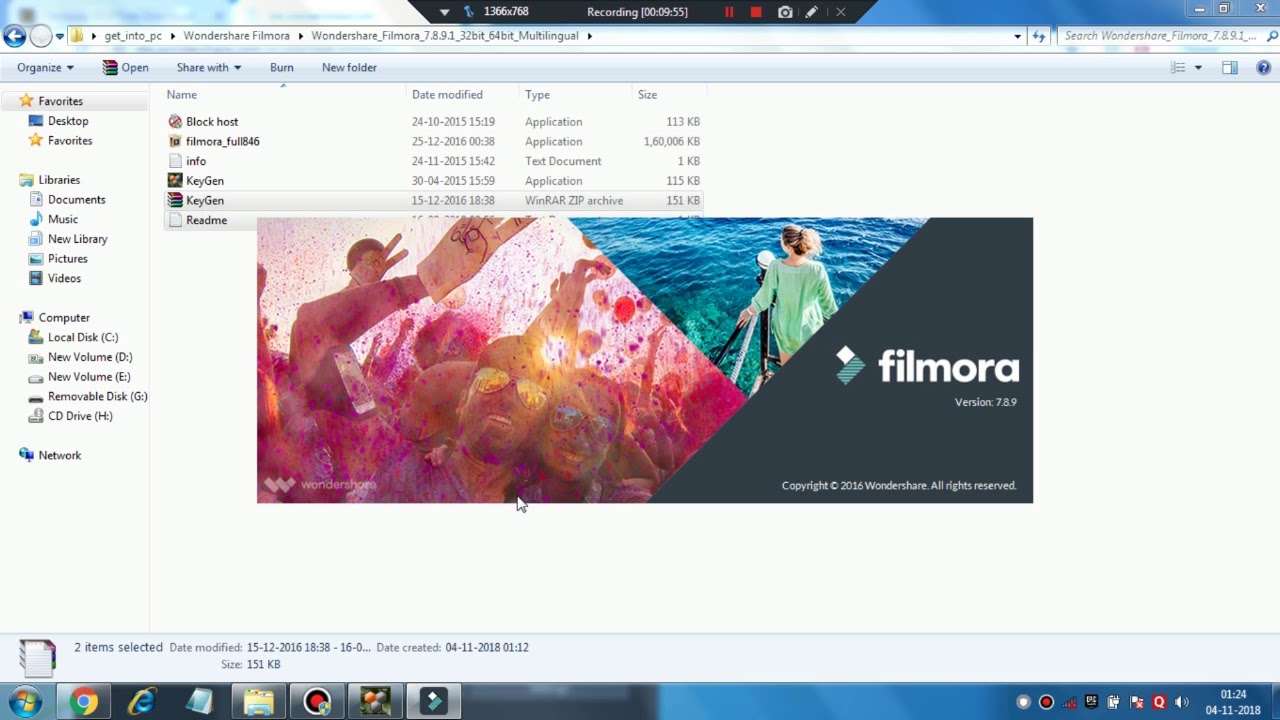This screenshot has height=720, width=1280.
Task: Open address bar previous locations dropdown
Action: coord(1017,36)
